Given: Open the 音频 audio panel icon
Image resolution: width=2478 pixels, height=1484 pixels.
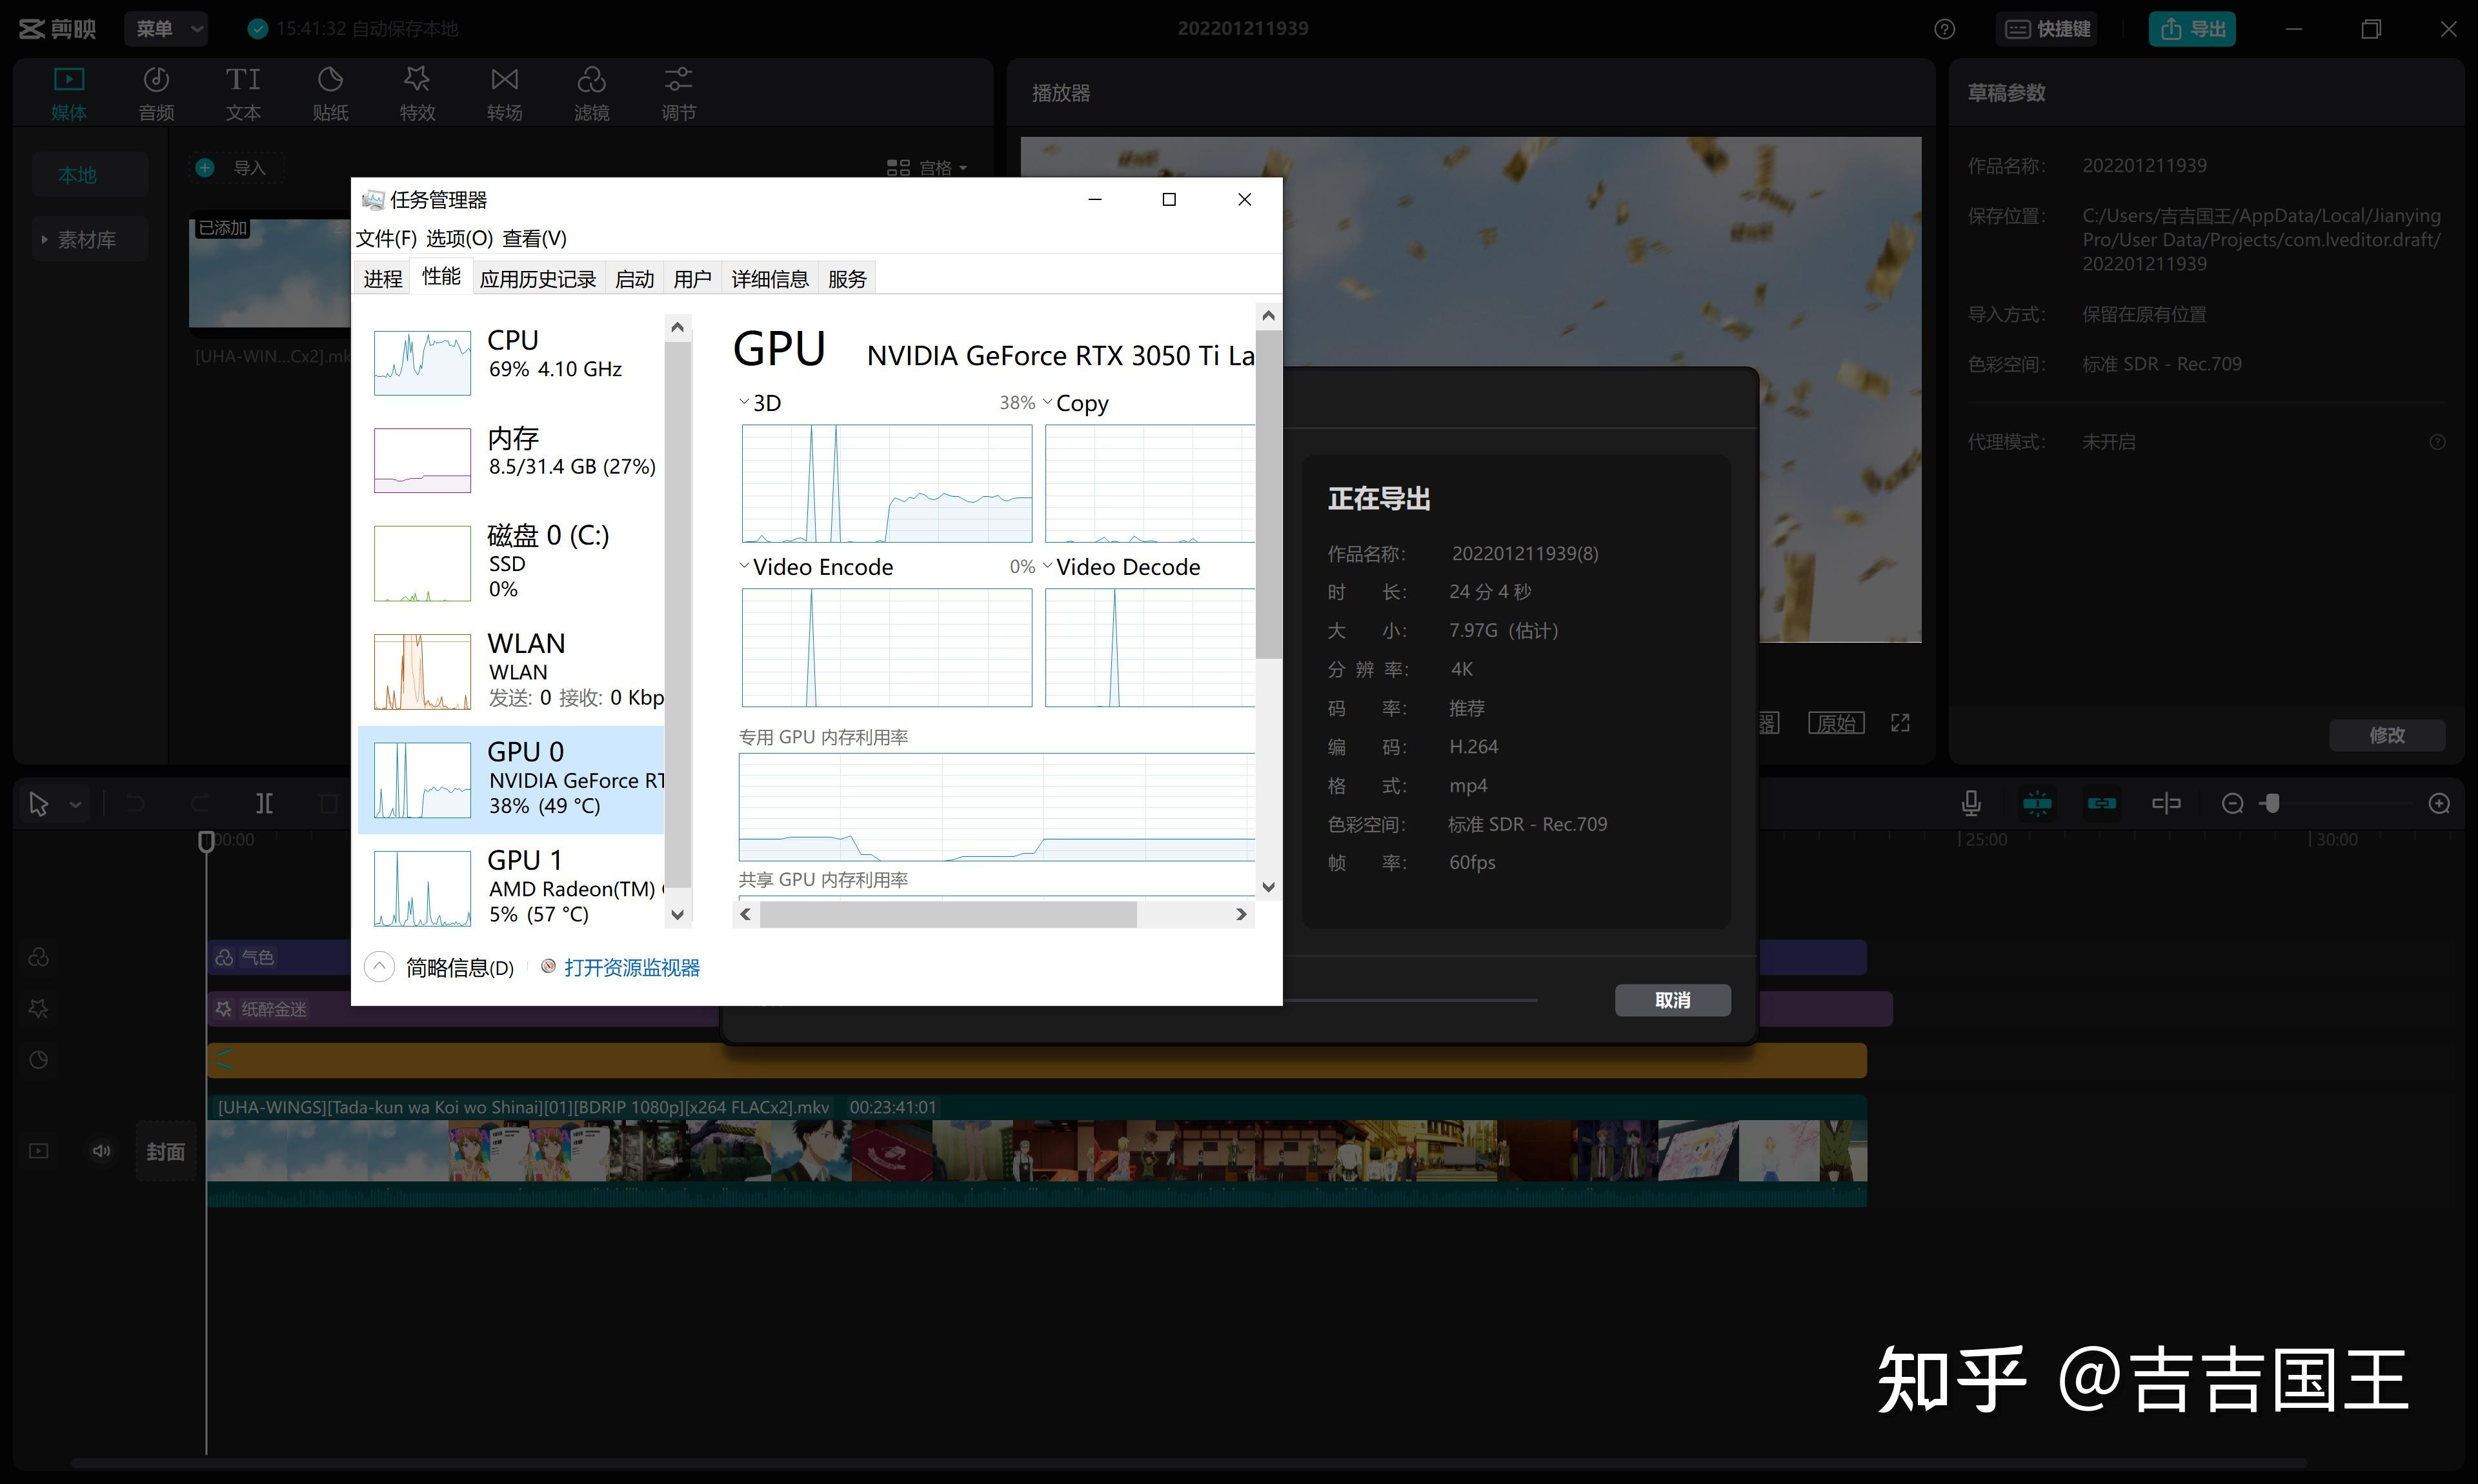Looking at the screenshot, I should (x=156, y=80).
